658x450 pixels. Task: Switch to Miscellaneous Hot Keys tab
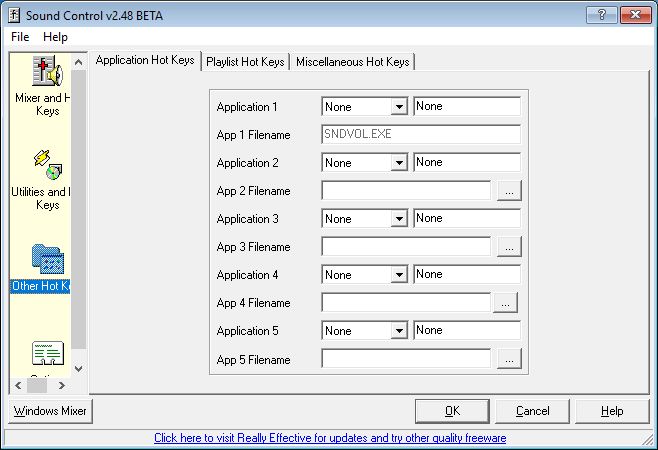352,62
